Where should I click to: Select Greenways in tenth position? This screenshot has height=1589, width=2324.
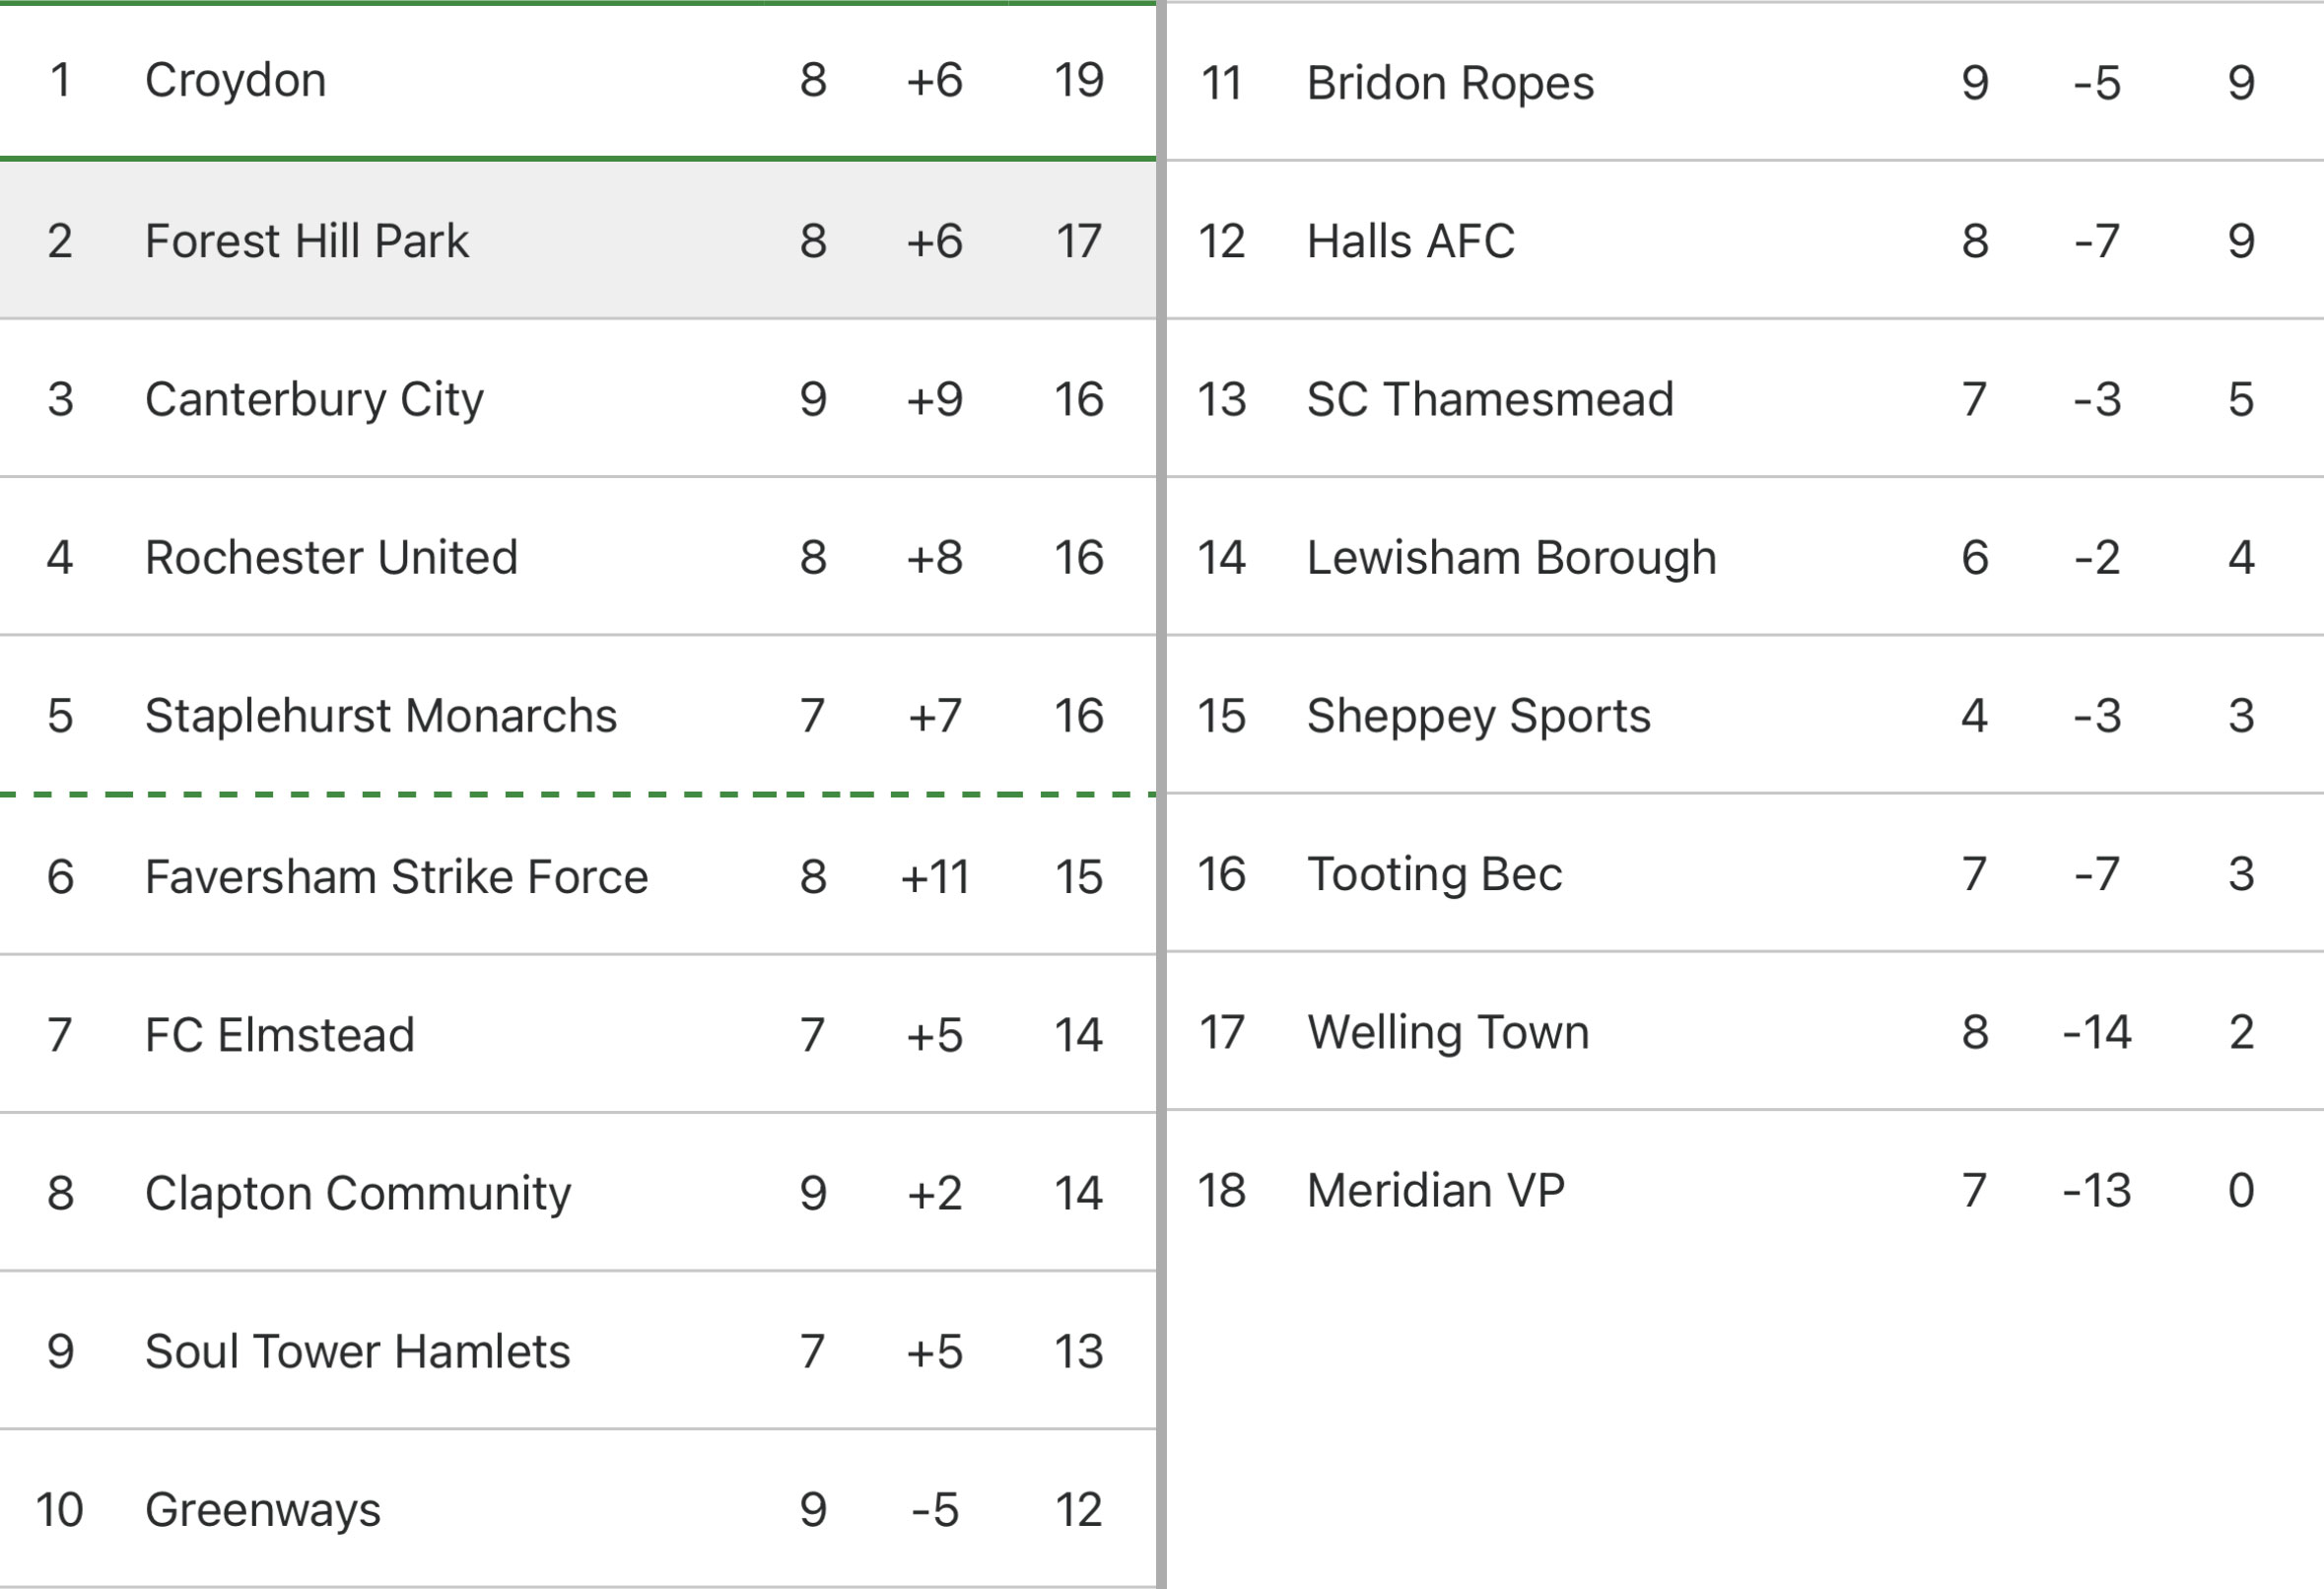pos(578,1508)
